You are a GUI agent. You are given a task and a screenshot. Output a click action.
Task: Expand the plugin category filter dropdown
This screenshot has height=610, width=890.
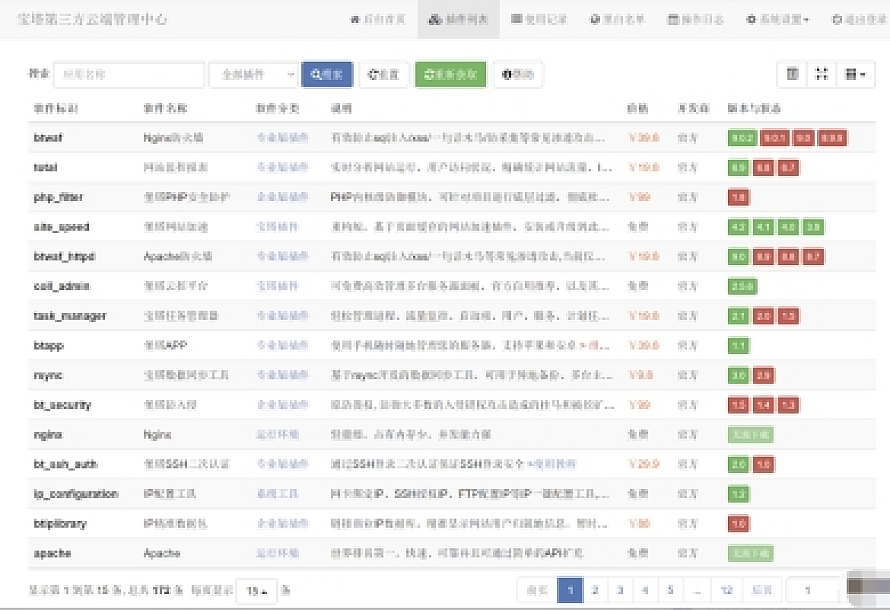click(x=253, y=74)
